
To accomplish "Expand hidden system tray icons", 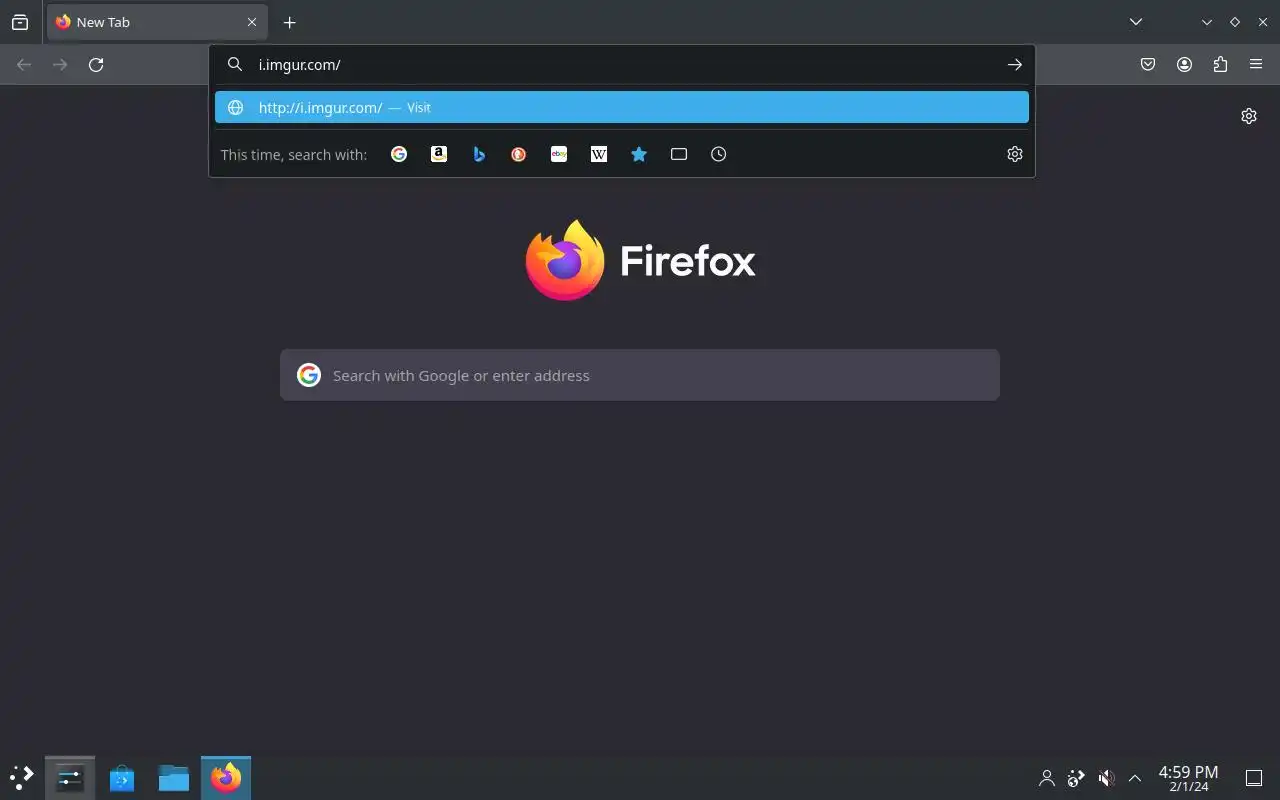I will (1135, 778).
